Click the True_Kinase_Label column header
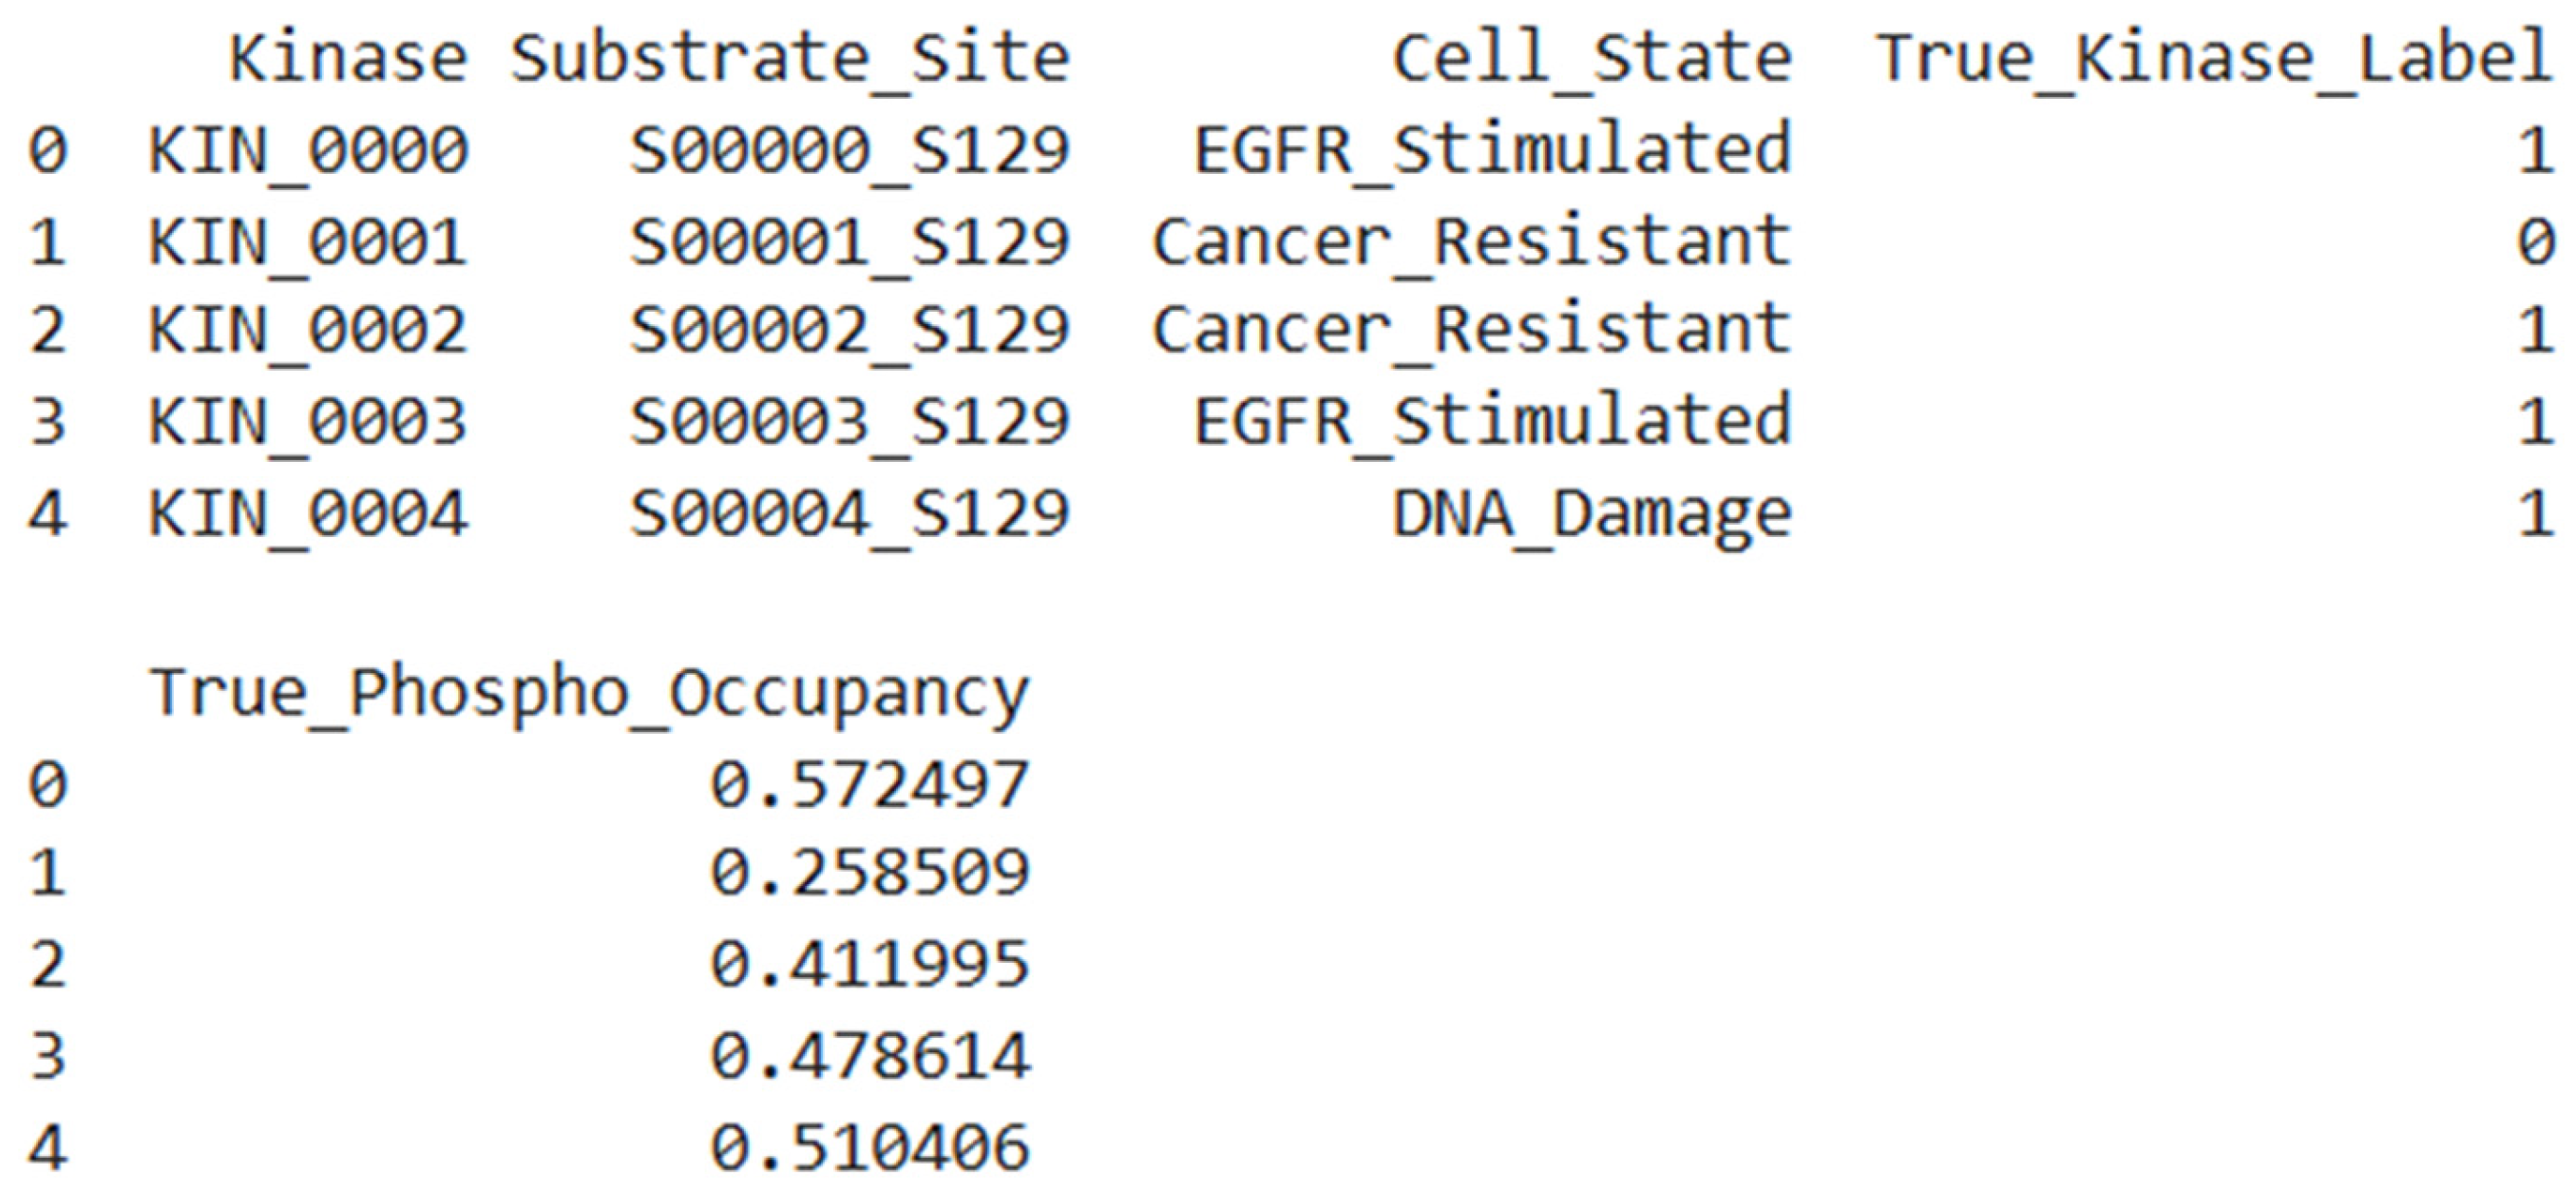The image size is (2576, 1192). click(x=2214, y=58)
